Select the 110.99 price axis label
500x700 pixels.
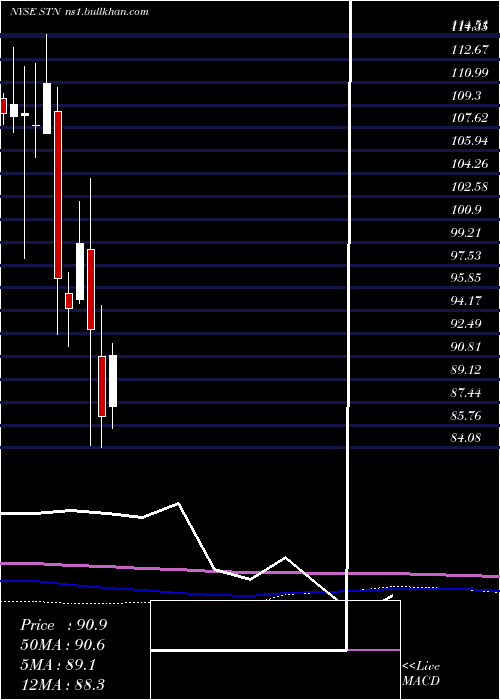(x=470, y=73)
